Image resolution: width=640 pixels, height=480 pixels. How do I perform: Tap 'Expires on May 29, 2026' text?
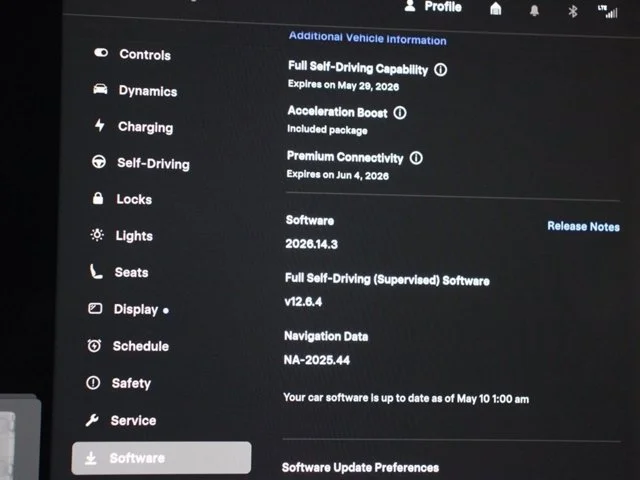[x=343, y=85]
